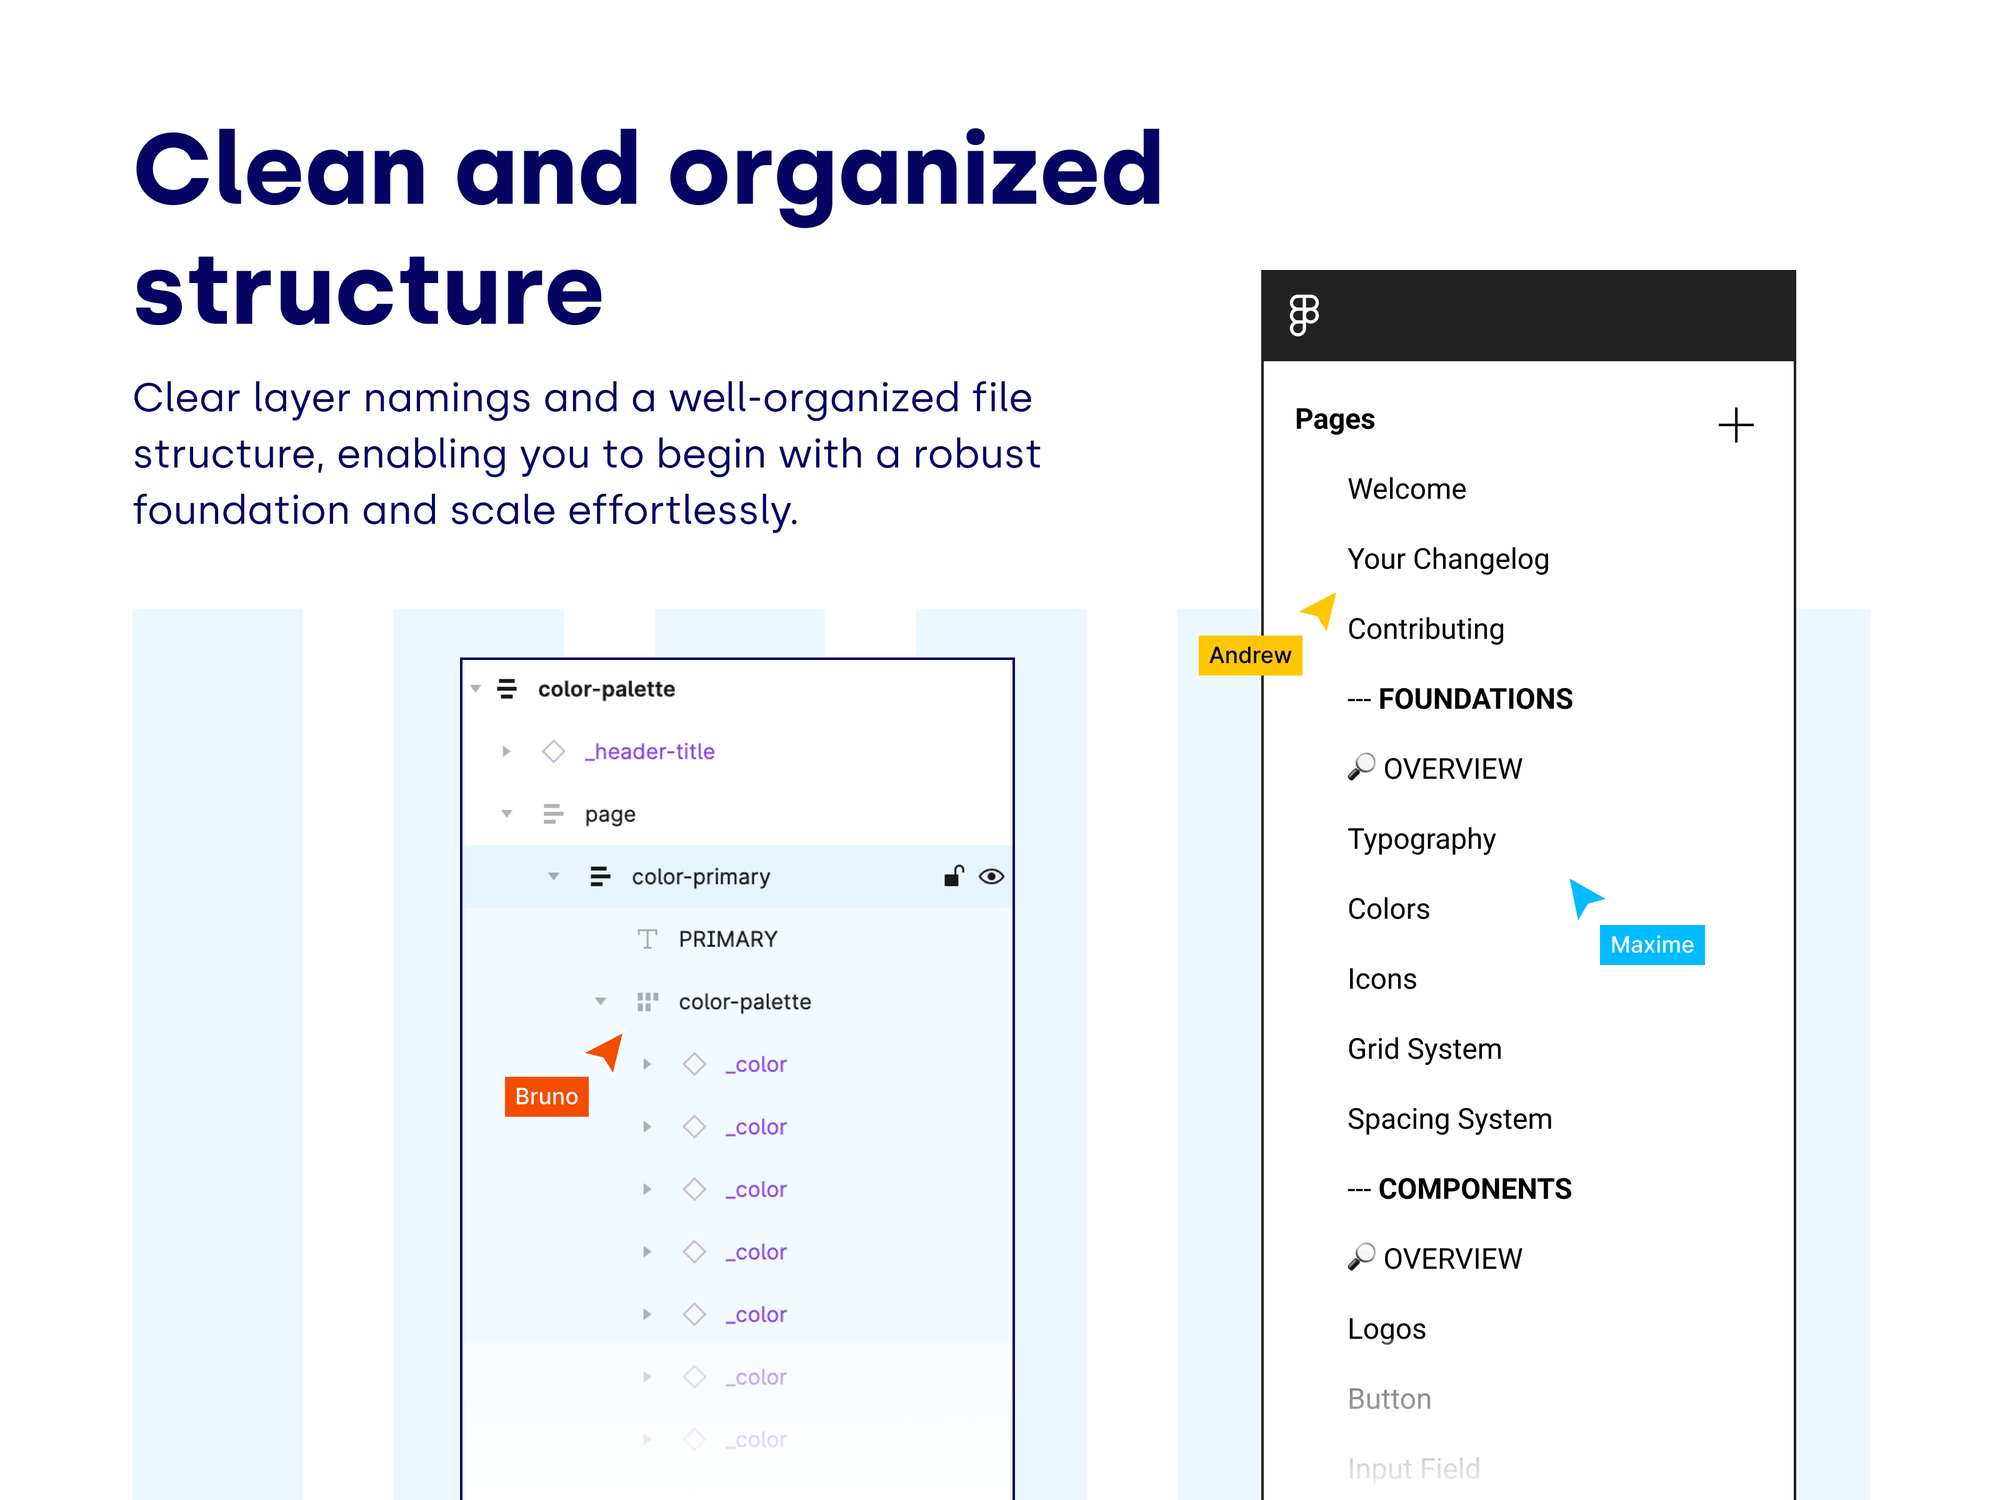
Task: Switch to the Typography page
Action: pos(1421,839)
